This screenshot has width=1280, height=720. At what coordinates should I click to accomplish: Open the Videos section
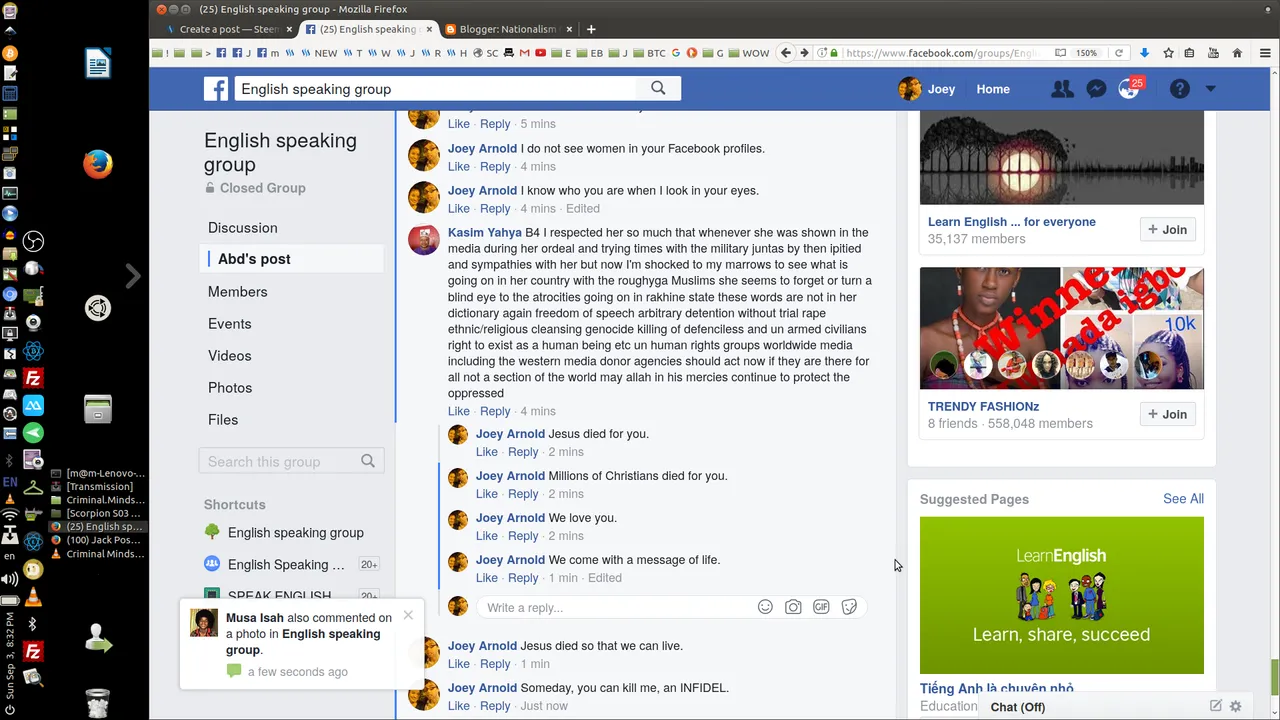[x=229, y=356]
